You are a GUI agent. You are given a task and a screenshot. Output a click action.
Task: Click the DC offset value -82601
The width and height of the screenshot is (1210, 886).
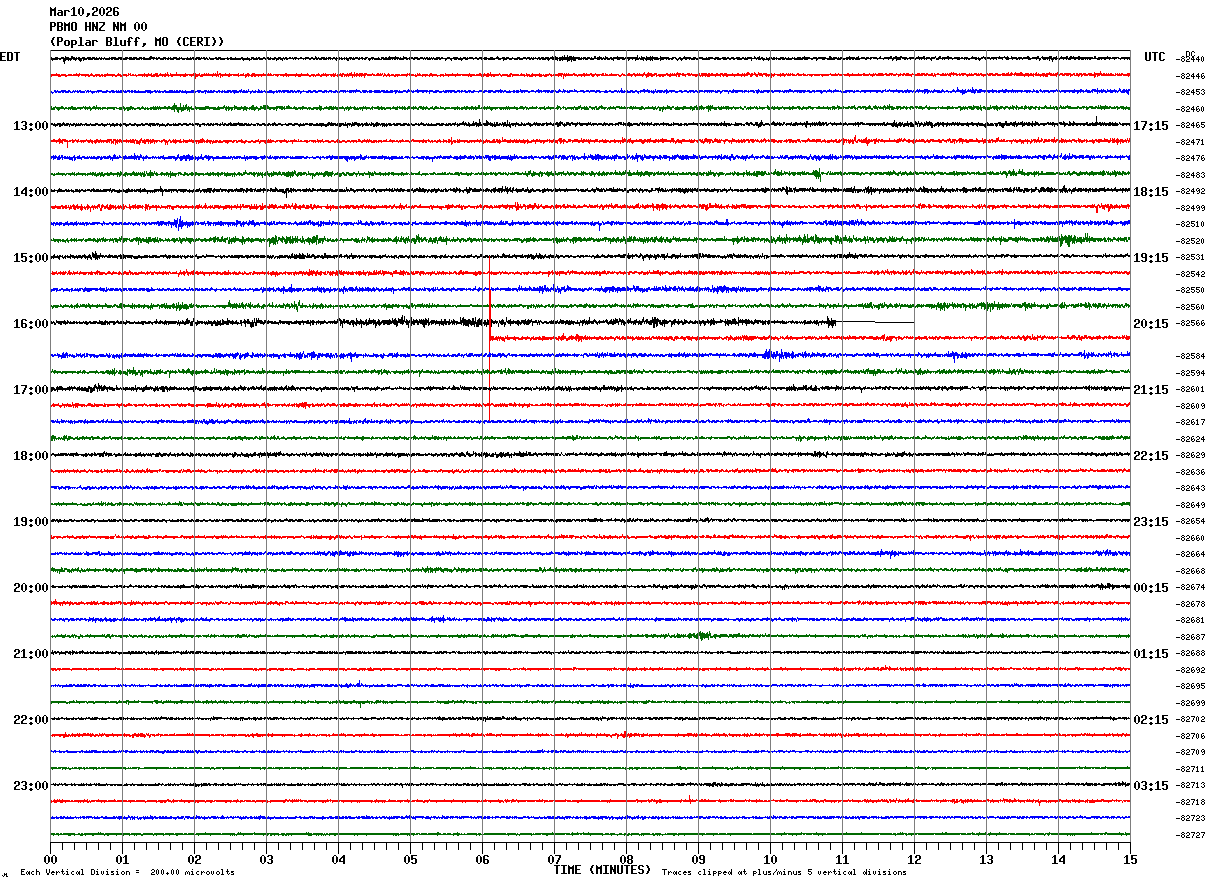(1191, 389)
